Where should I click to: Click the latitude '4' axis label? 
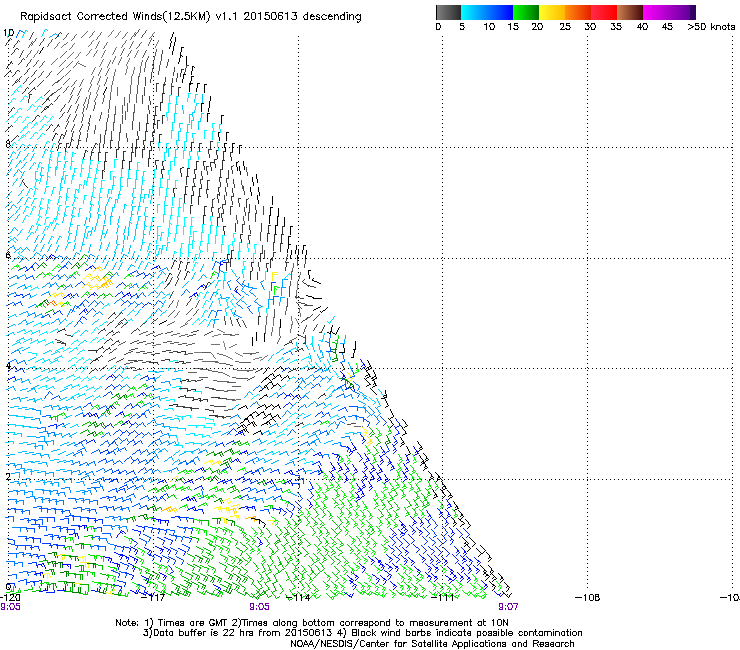point(8,366)
